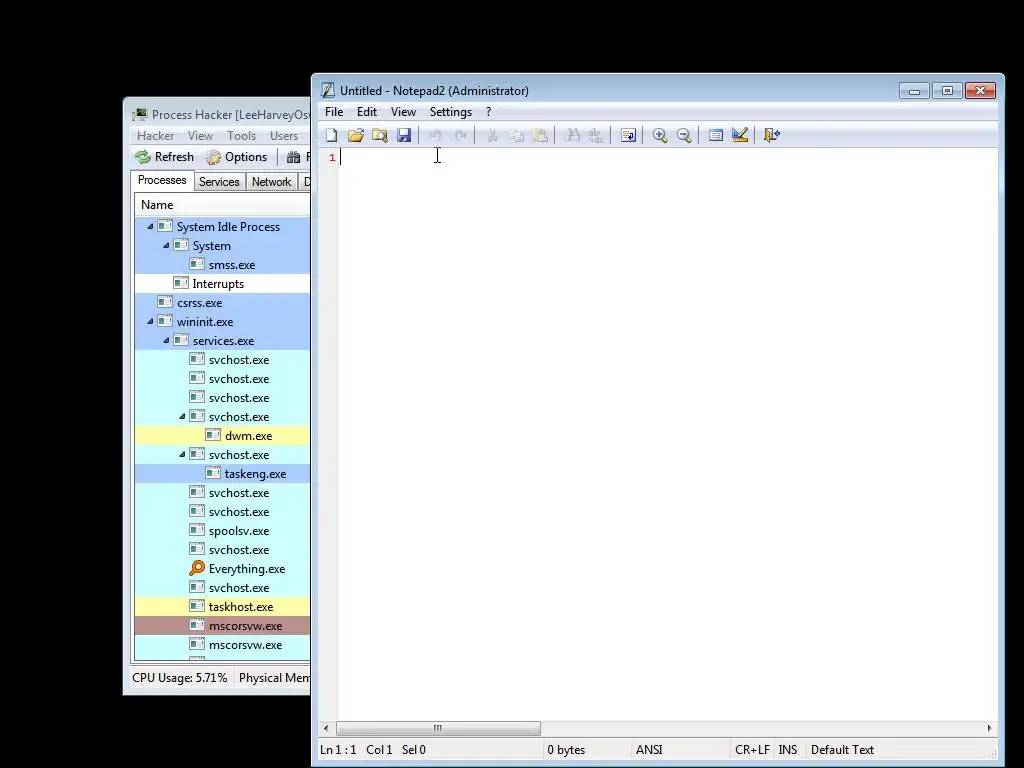The height and width of the screenshot is (768, 1024).
Task: Click inside the Notepad2 text editing area
Action: (x=667, y=434)
